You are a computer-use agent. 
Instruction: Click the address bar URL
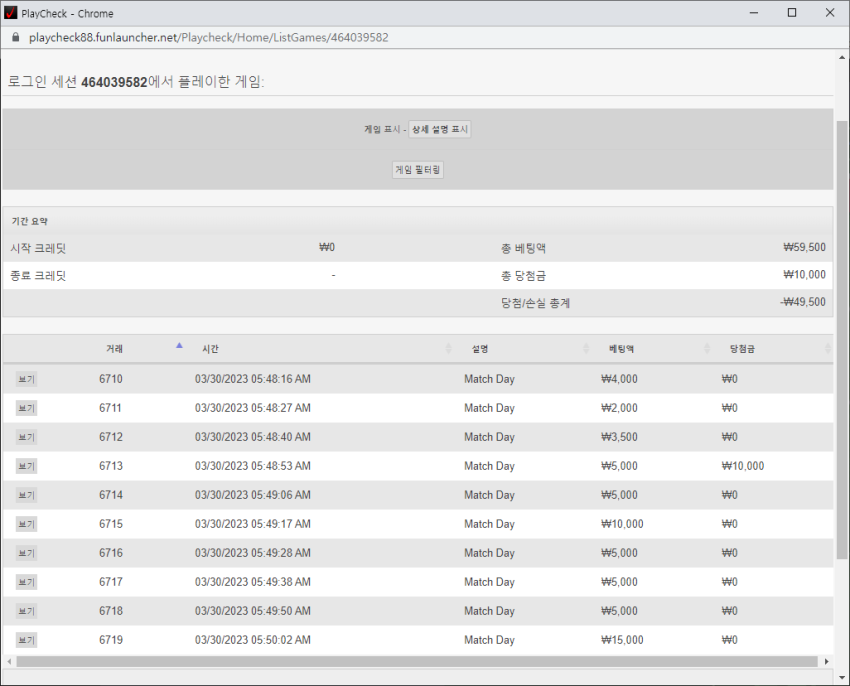pos(209,37)
